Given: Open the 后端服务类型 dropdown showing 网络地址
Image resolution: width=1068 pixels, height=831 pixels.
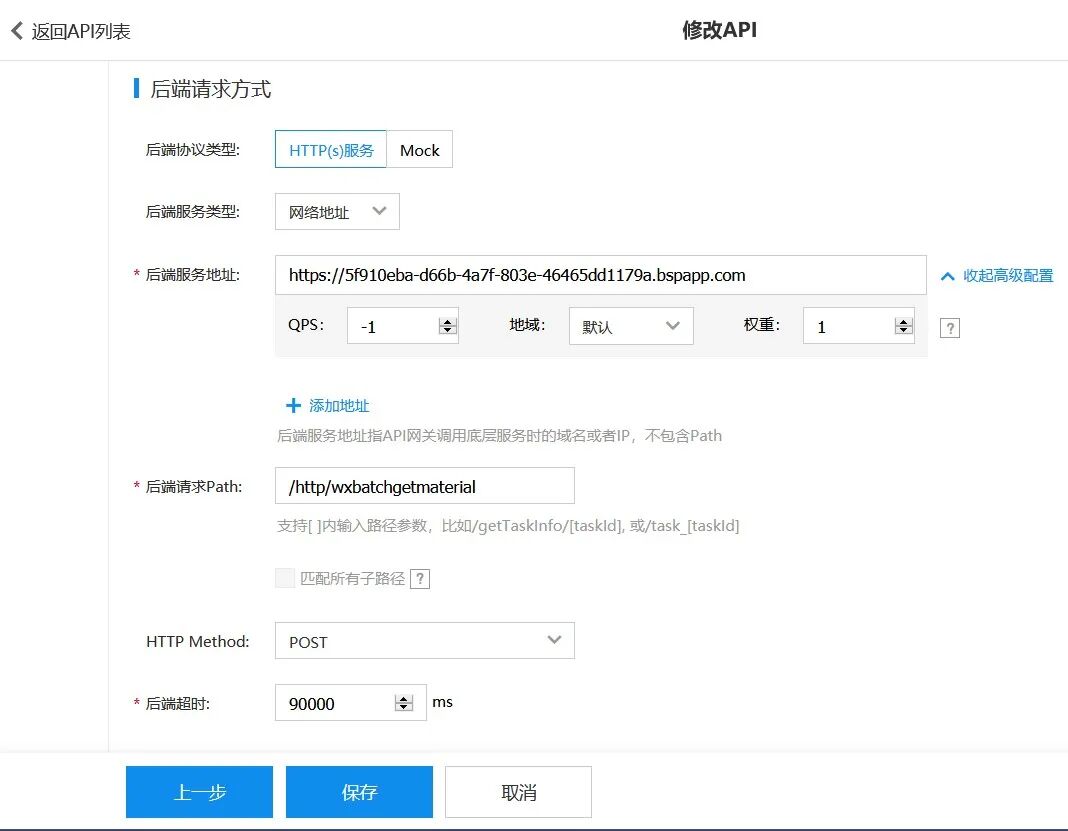Looking at the screenshot, I should click(x=336, y=211).
